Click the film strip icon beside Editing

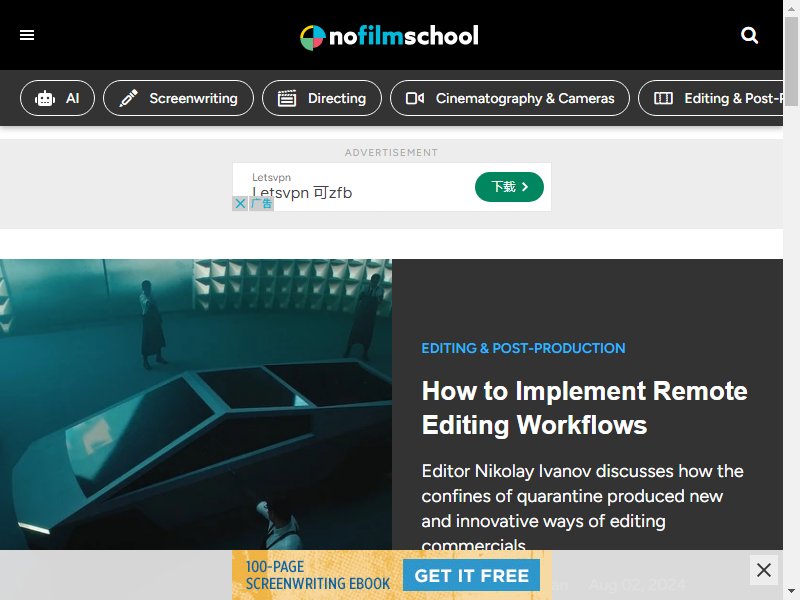coord(663,98)
